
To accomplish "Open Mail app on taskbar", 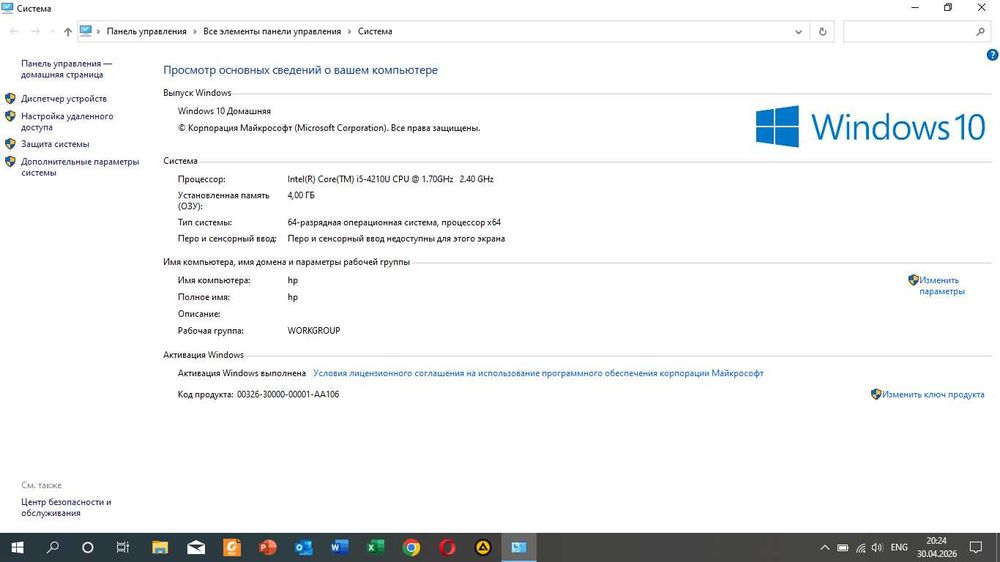I will pyautogui.click(x=196, y=547).
